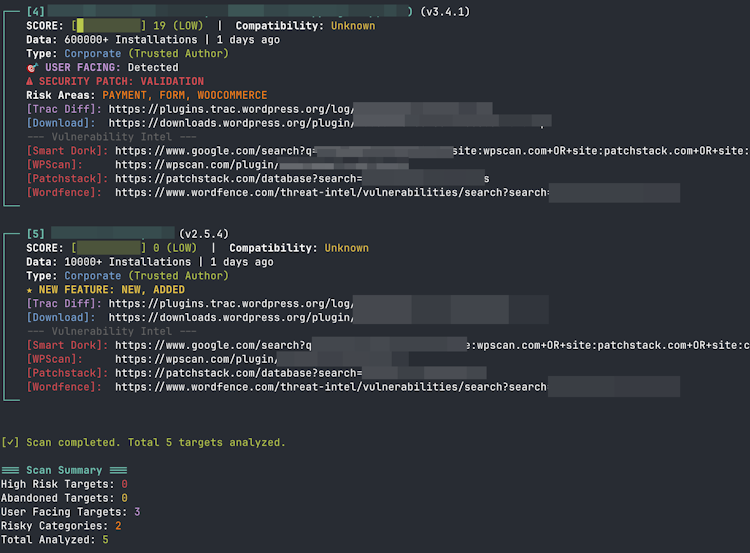Click the 'User Facing Targets: 3' line

click(71, 512)
